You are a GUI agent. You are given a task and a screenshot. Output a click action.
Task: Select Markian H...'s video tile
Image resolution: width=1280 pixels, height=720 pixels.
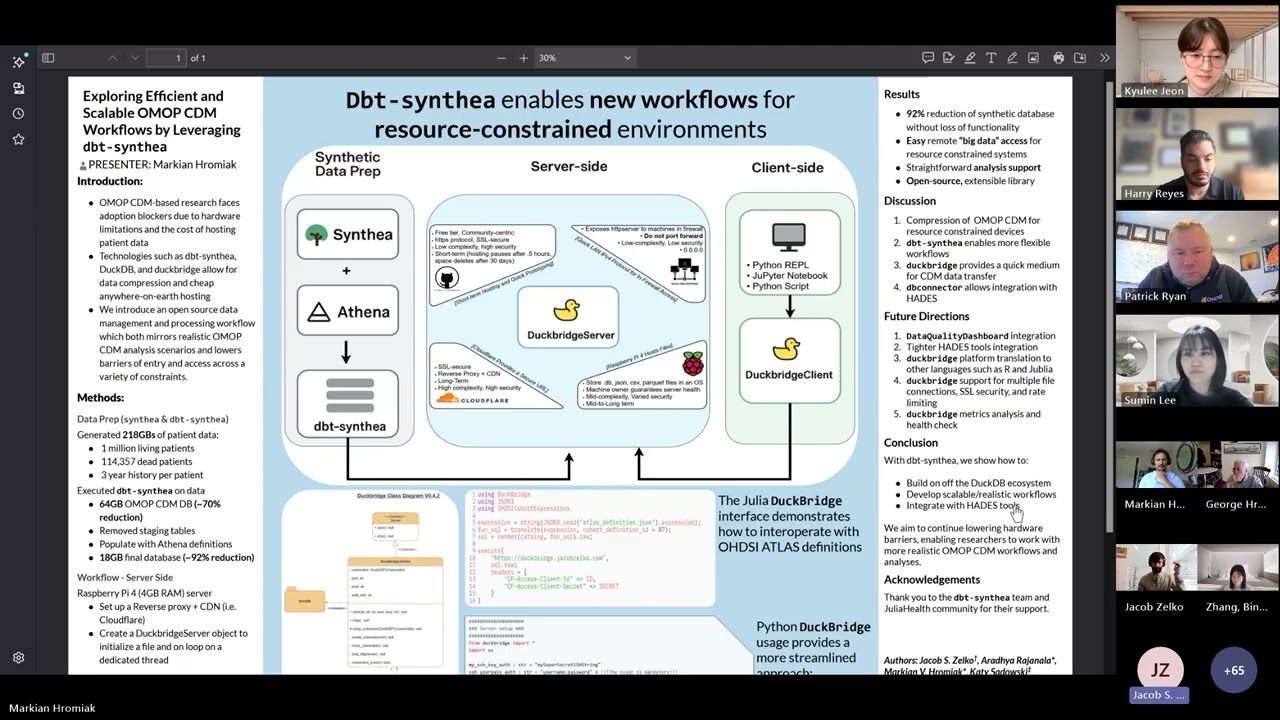click(1156, 478)
